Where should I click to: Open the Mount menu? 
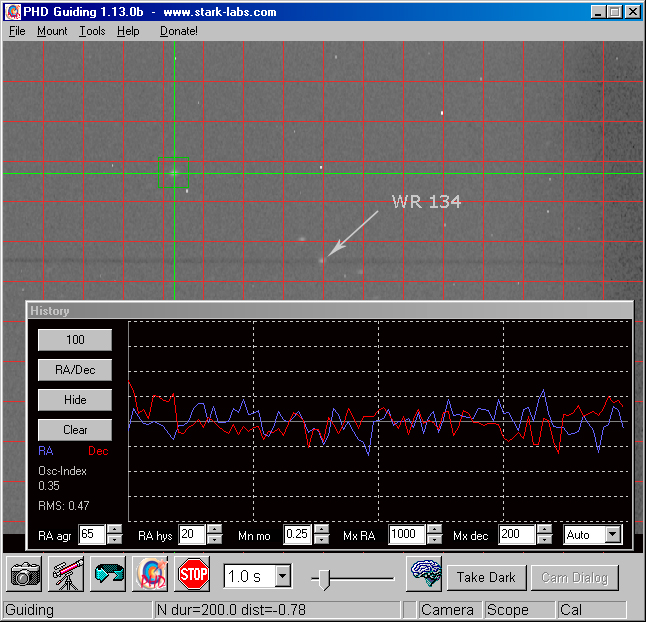[x=52, y=31]
